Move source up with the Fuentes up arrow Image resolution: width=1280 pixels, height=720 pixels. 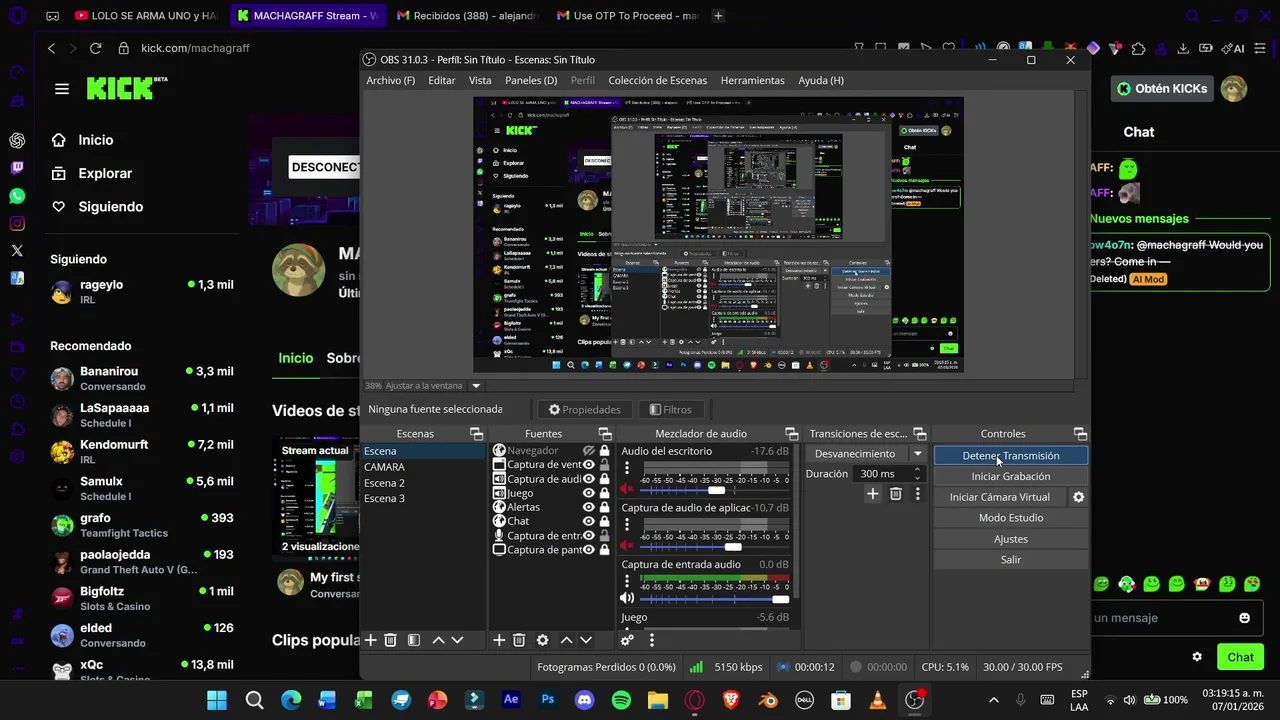point(566,640)
